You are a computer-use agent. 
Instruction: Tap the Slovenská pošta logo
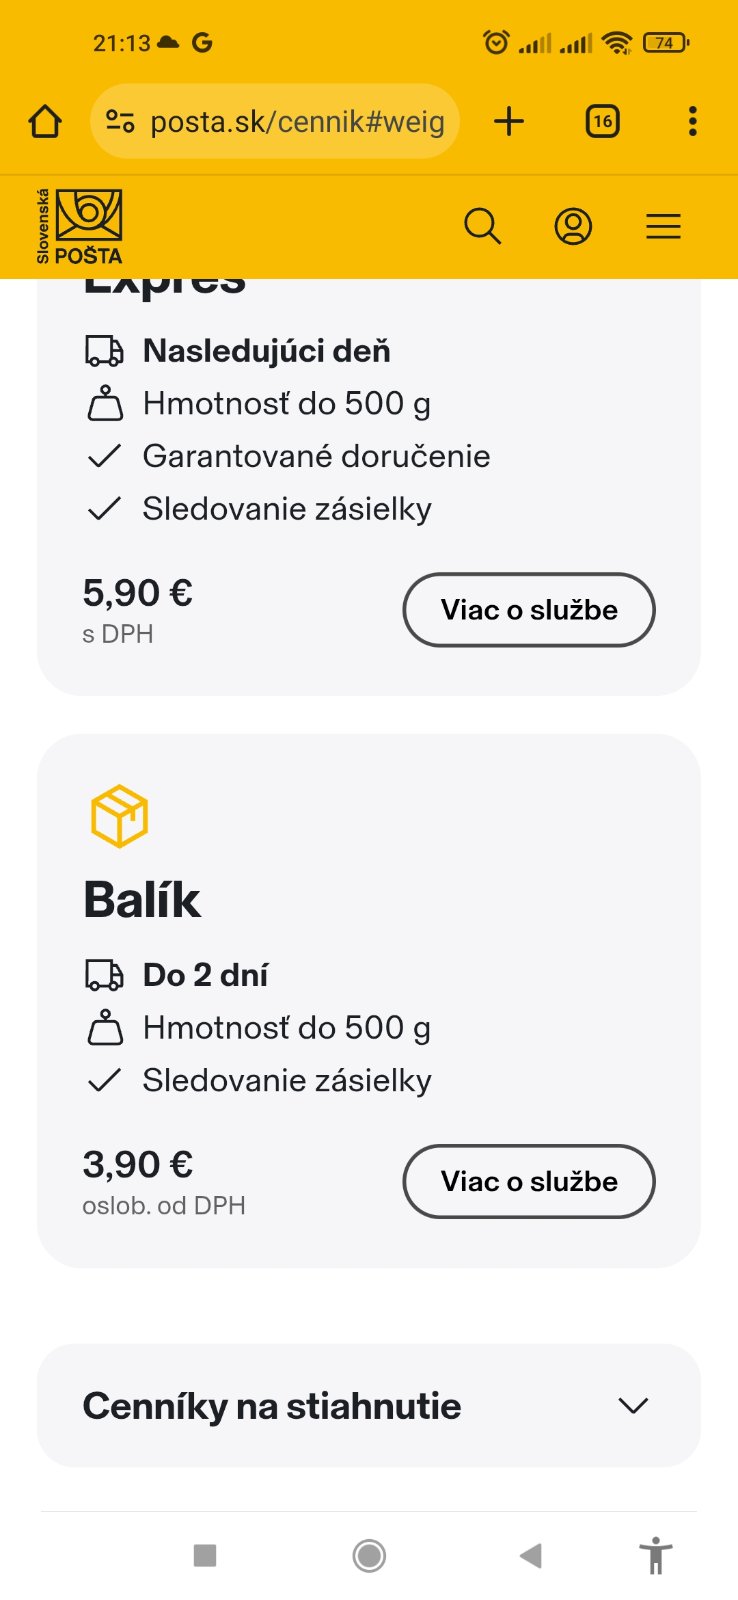(x=79, y=226)
